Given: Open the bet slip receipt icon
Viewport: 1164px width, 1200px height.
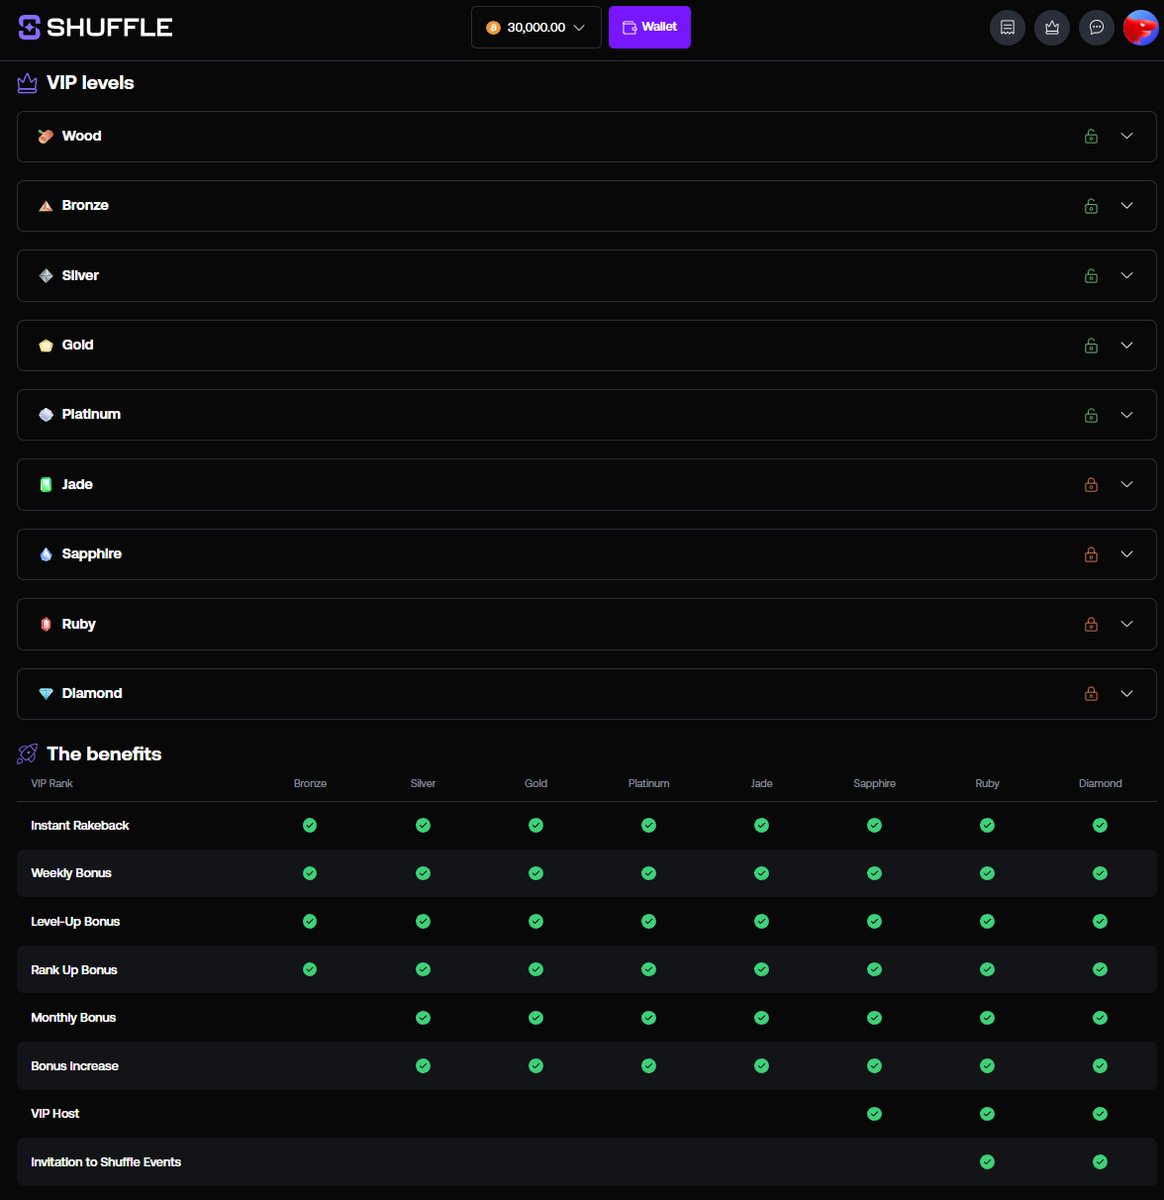Looking at the screenshot, I should (x=1007, y=28).
